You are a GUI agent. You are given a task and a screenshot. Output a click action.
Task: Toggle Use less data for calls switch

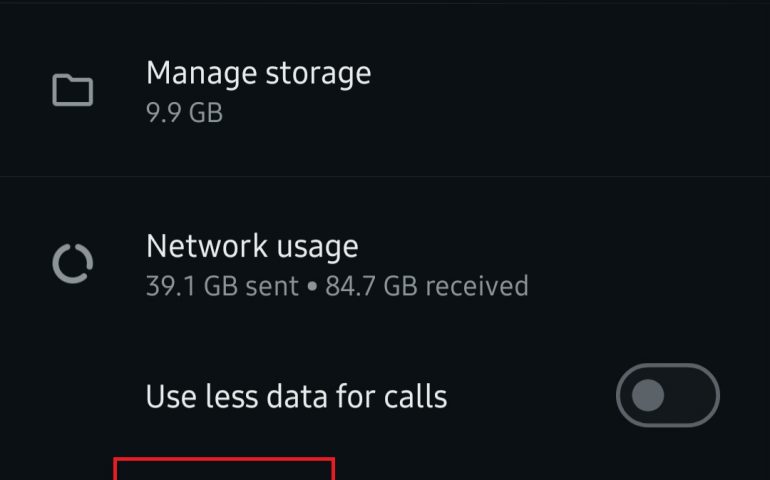click(x=667, y=396)
